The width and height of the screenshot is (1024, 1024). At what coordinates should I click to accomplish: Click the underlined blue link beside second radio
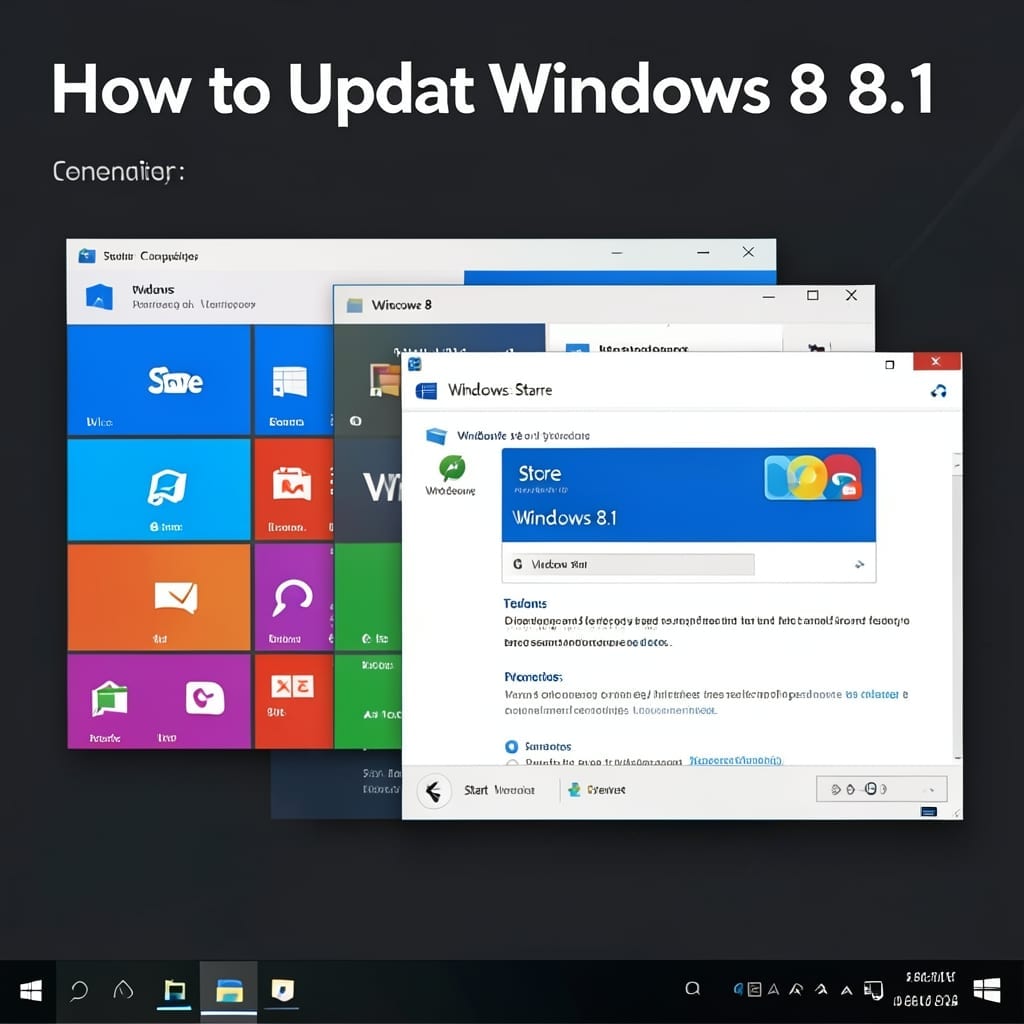pyautogui.click(x=736, y=761)
